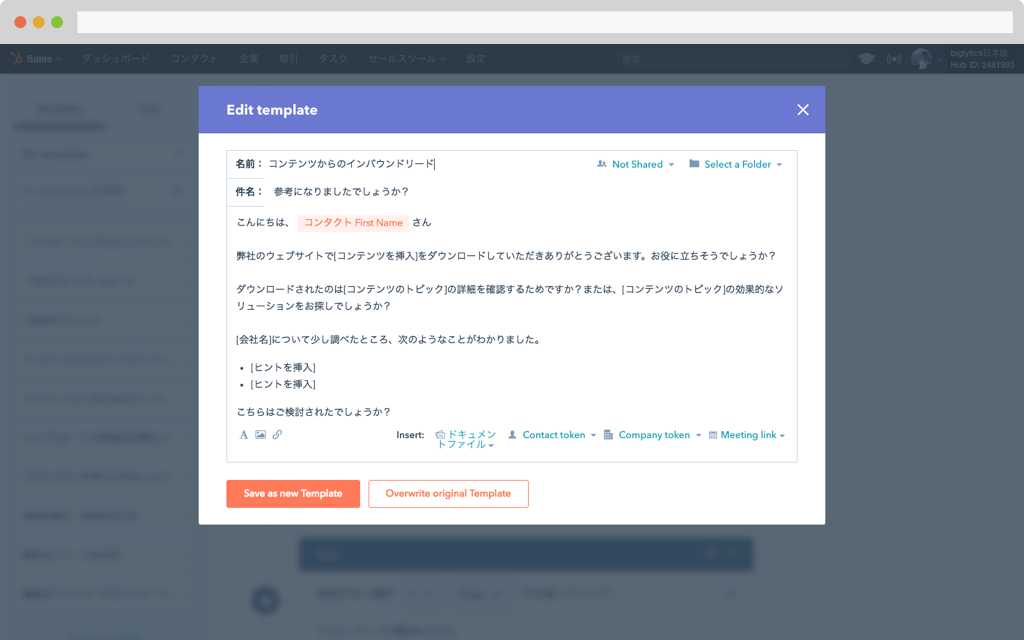Viewport: 1024px width, 640px height.
Task: Click the paragraph starting with 弊社のウェブサイトで
Action: pyautogui.click(x=506, y=256)
